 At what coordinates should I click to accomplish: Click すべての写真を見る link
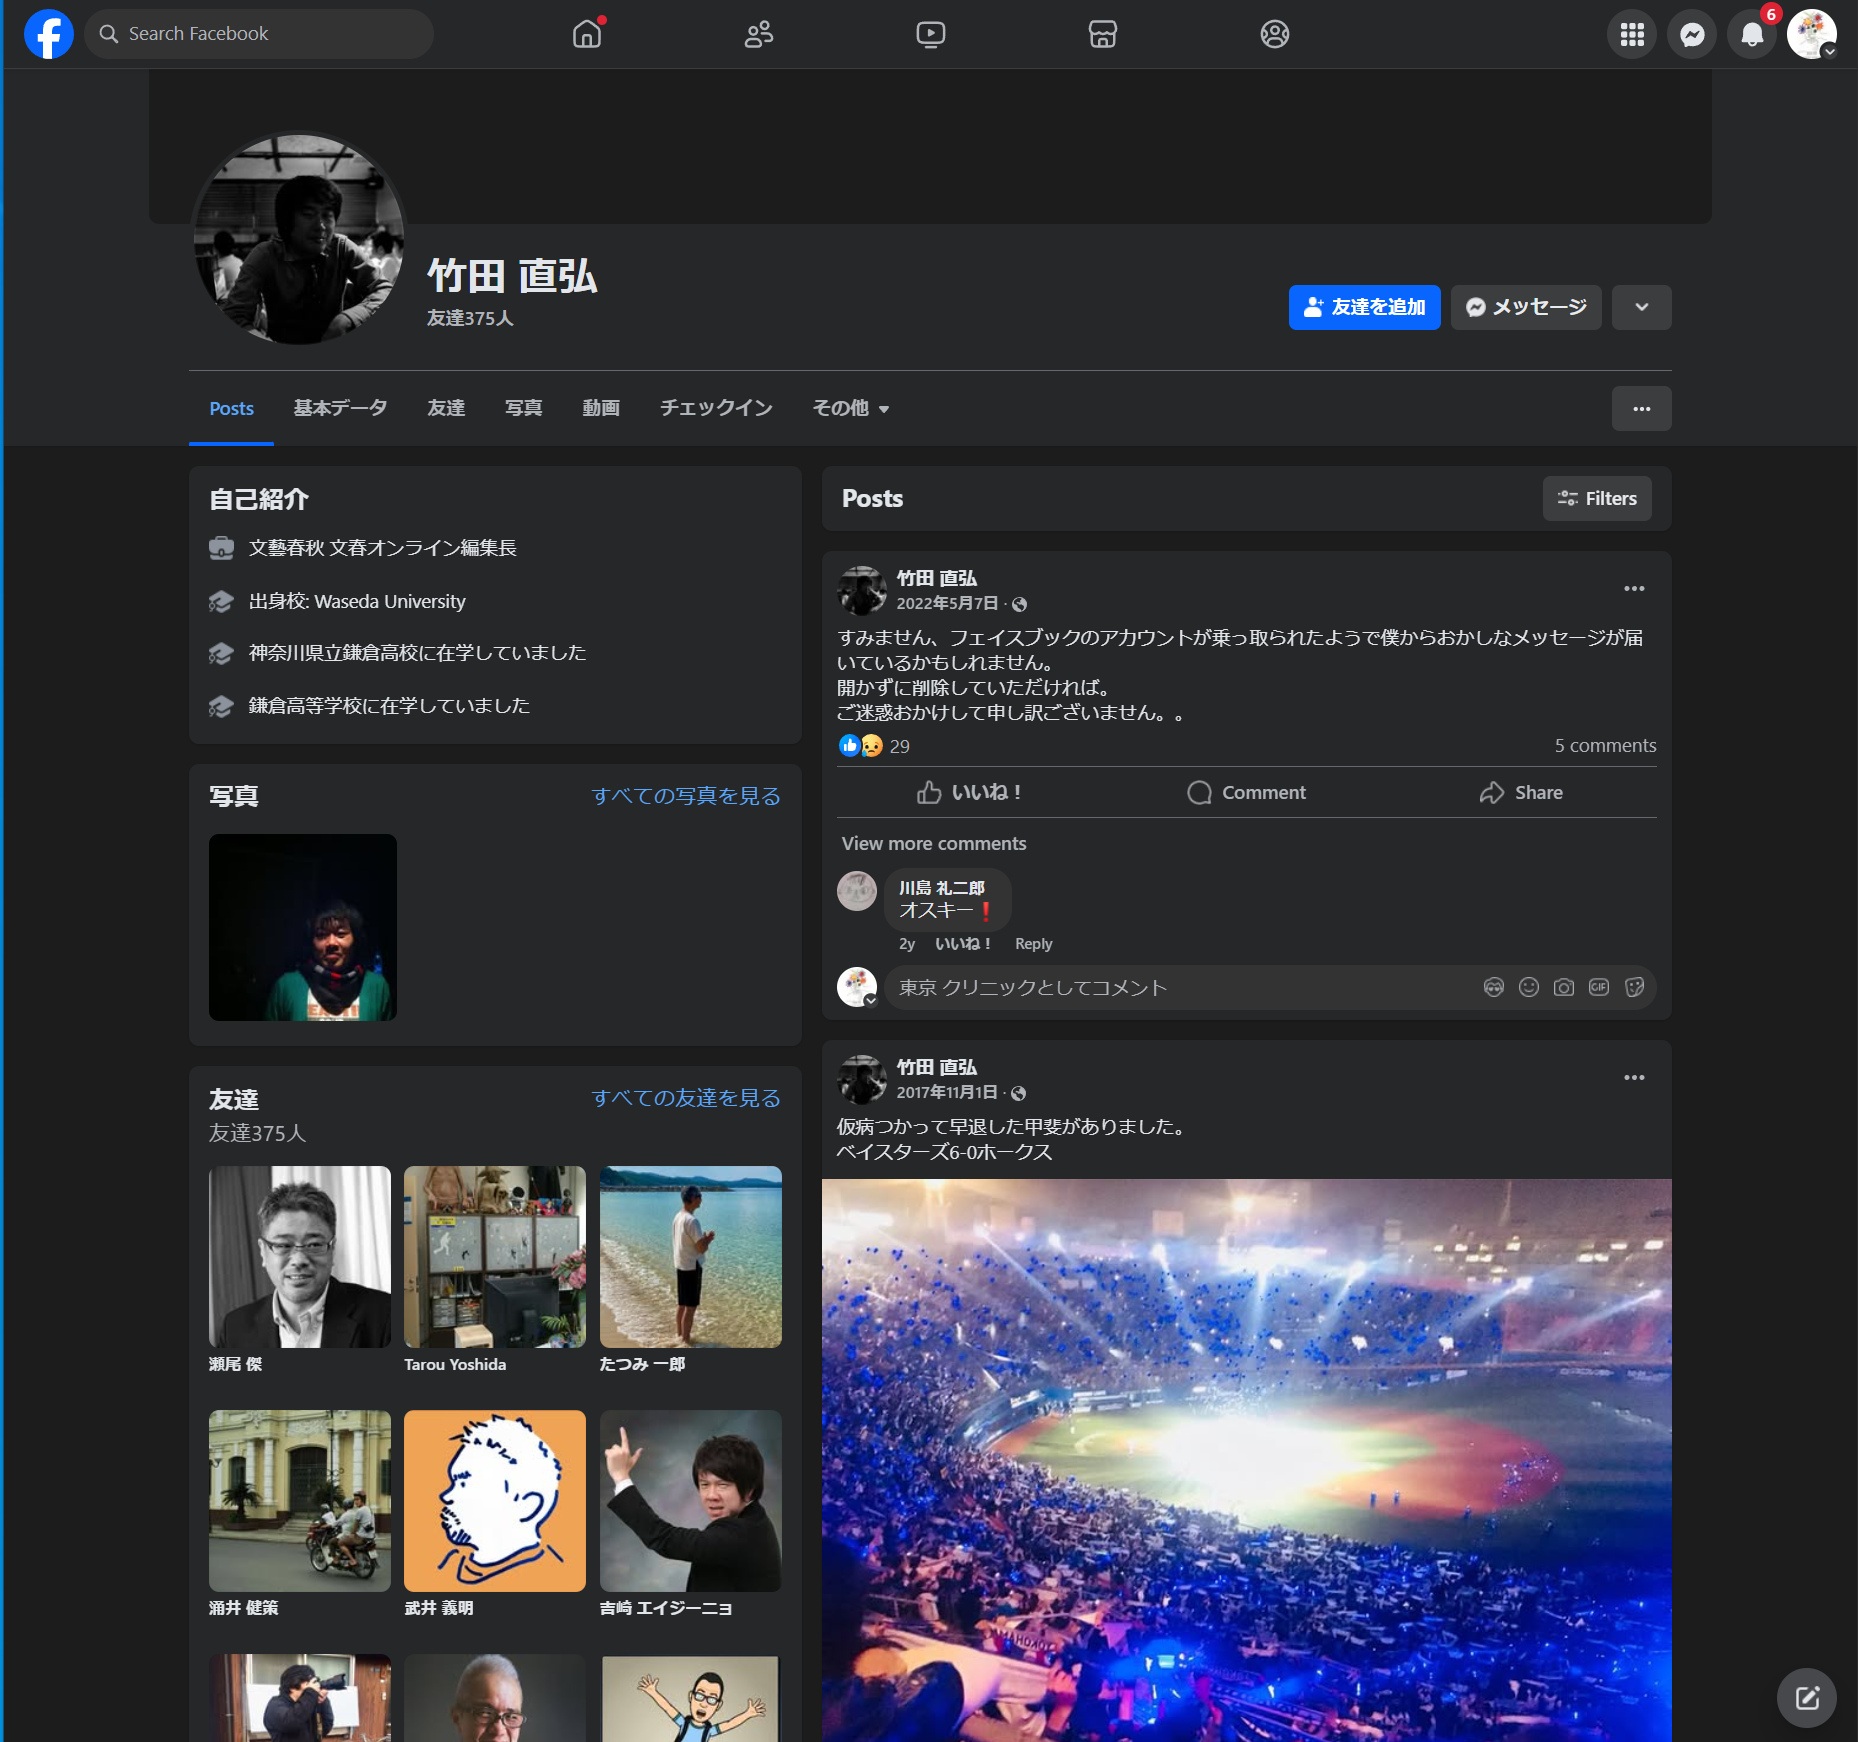685,795
